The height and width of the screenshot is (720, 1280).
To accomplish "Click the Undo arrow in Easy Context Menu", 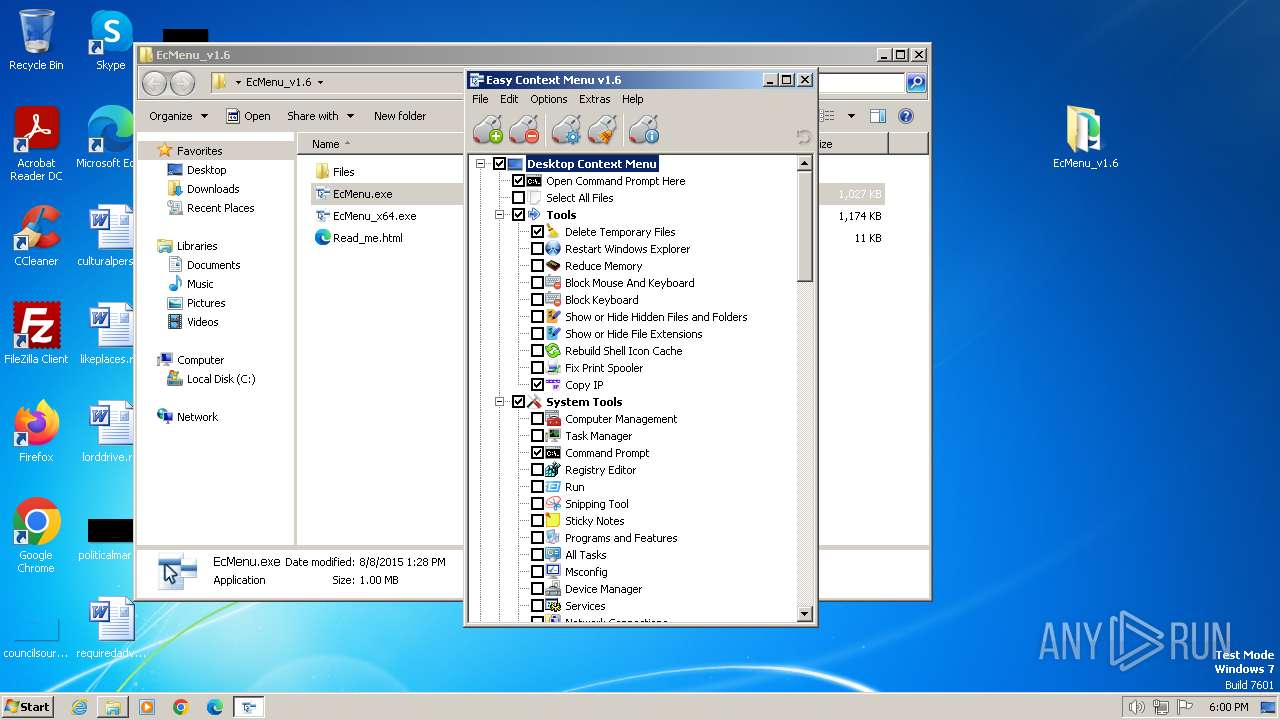I will click(x=803, y=136).
